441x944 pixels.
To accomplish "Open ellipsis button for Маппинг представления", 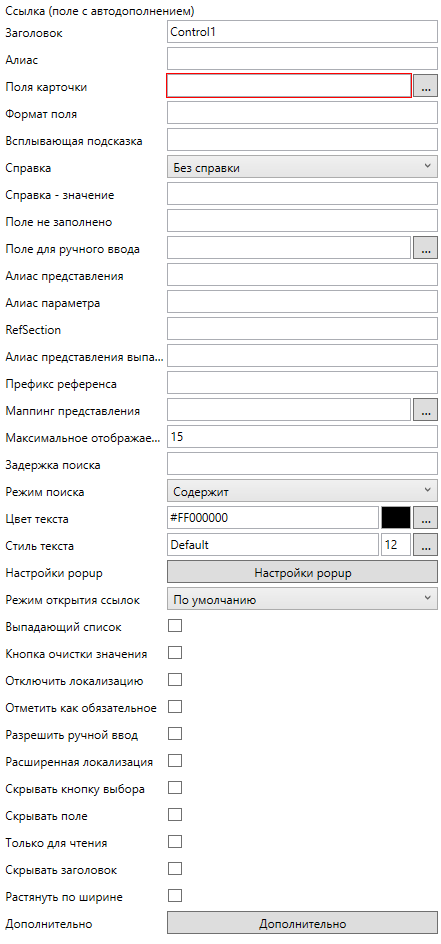I will pyautogui.click(x=425, y=411).
